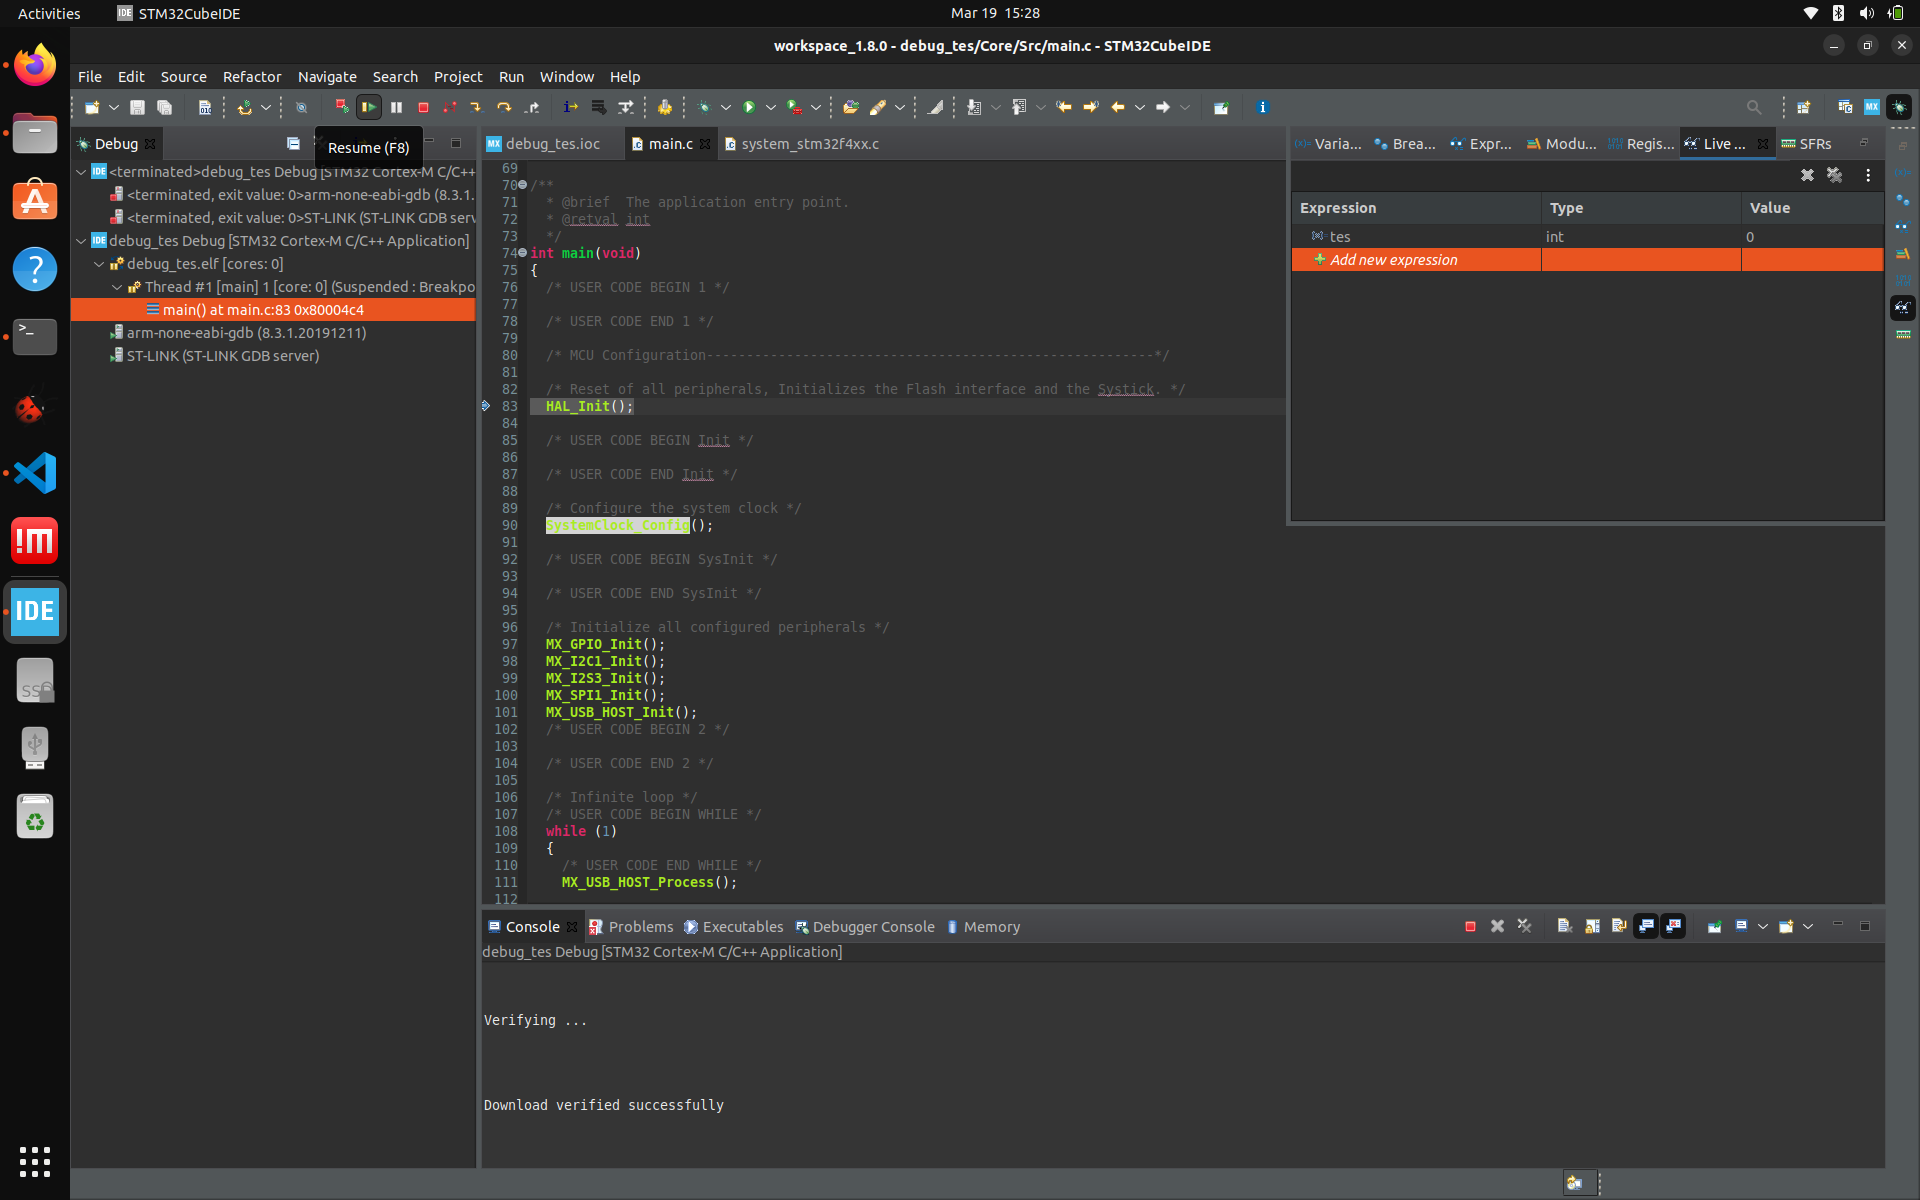Image resolution: width=1920 pixels, height=1200 pixels.
Task: Navigate back with the yellow back arrow
Action: pyautogui.click(x=1117, y=107)
